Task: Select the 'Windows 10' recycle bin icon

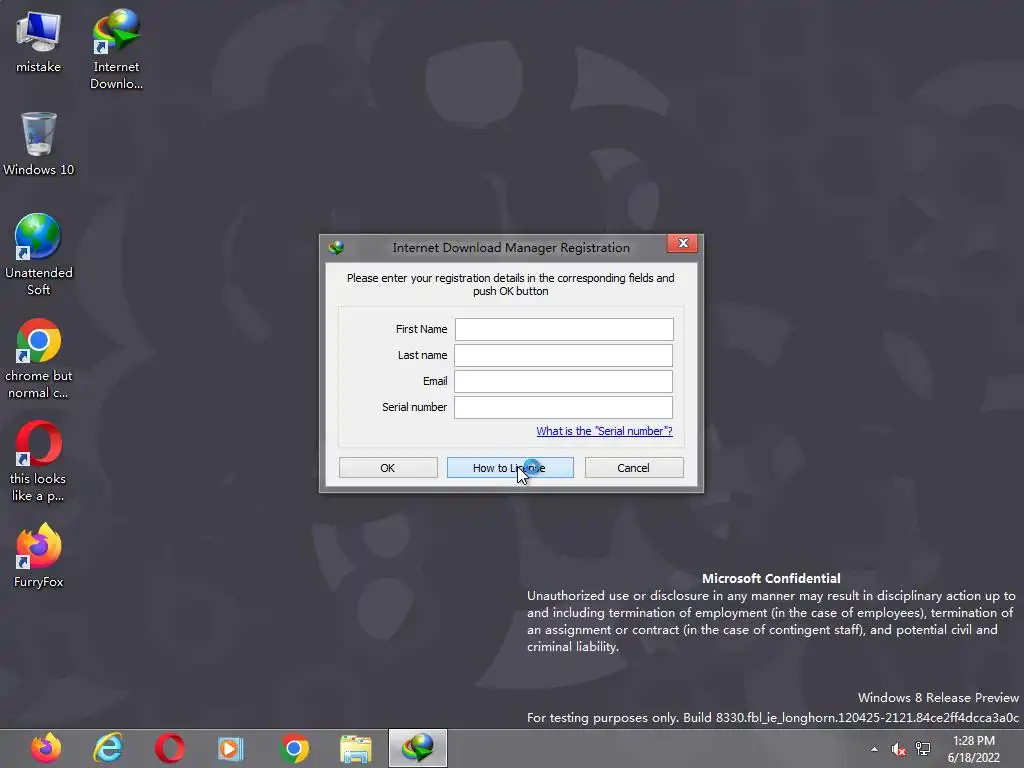Action: pyautogui.click(x=39, y=144)
